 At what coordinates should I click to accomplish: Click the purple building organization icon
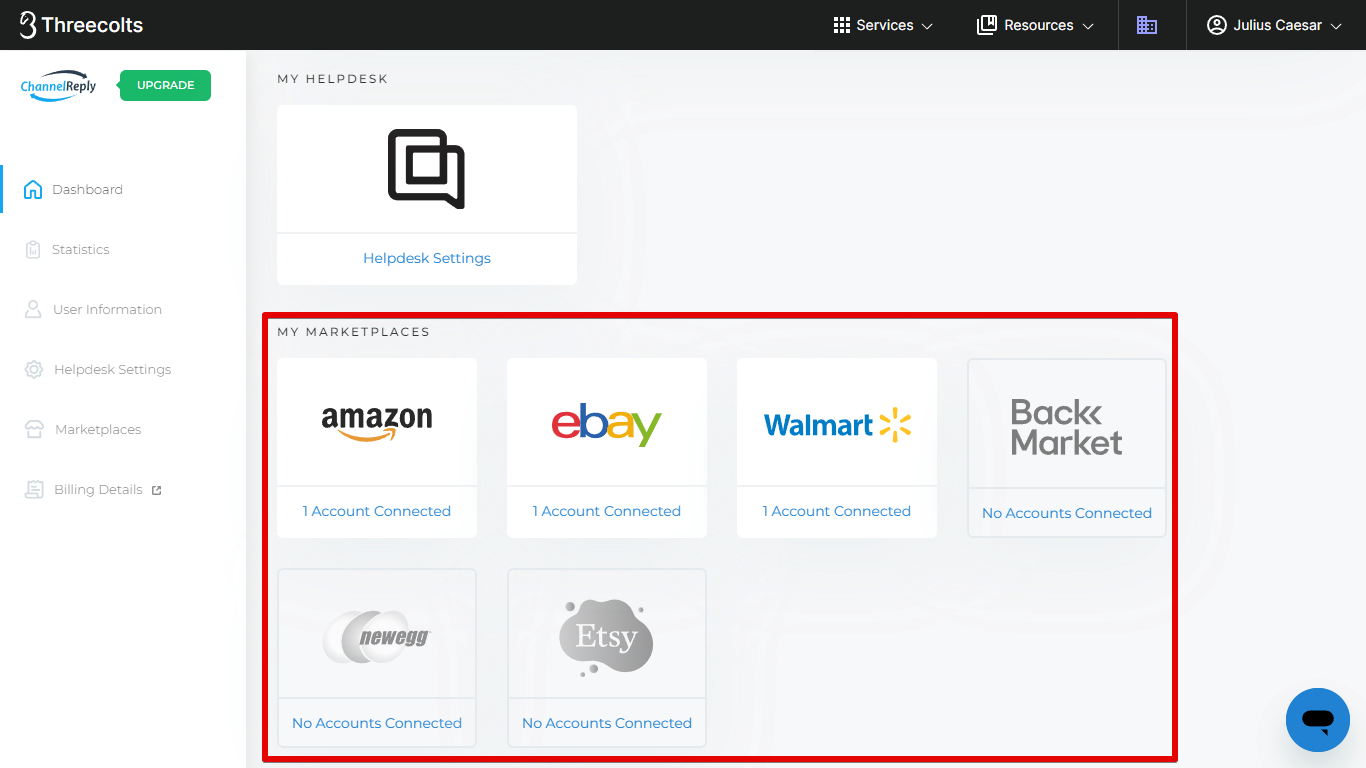tap(1147, 25)
